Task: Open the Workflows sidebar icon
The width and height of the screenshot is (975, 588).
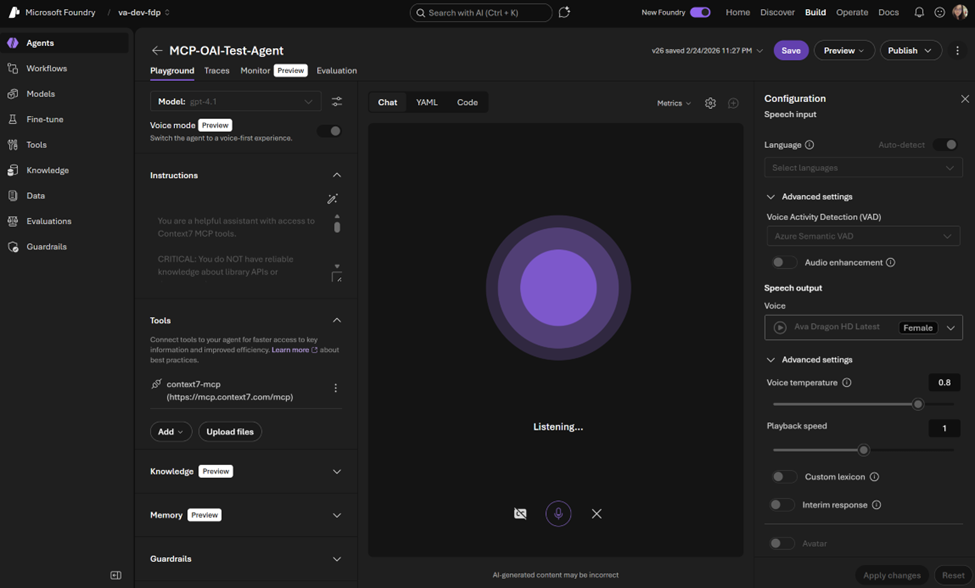Action: [x=12, y=68]
